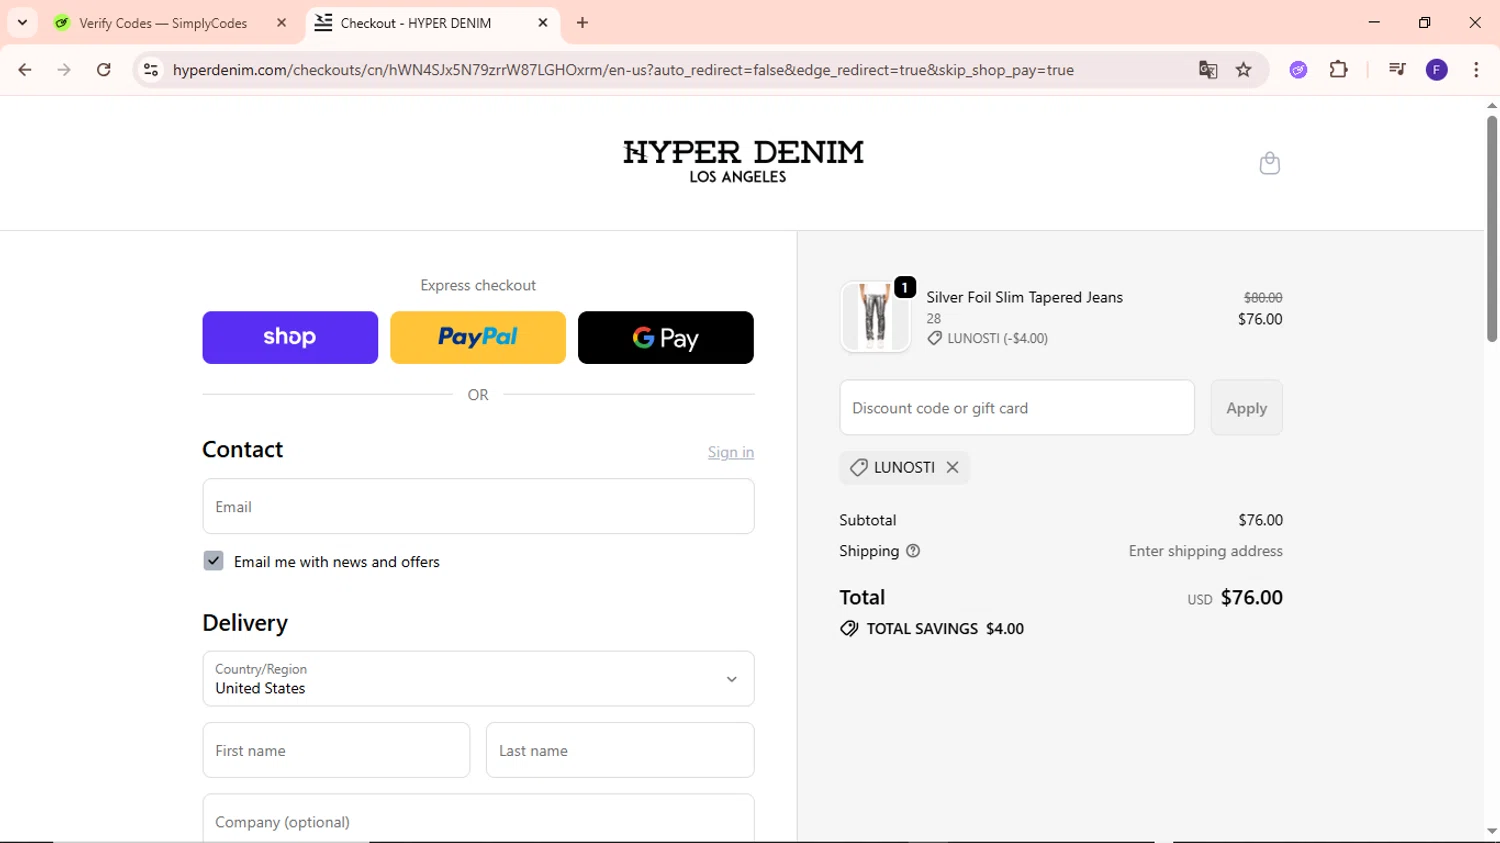
Task: Open the shopping bag cart icon
Action: (x=1269, y=163)
